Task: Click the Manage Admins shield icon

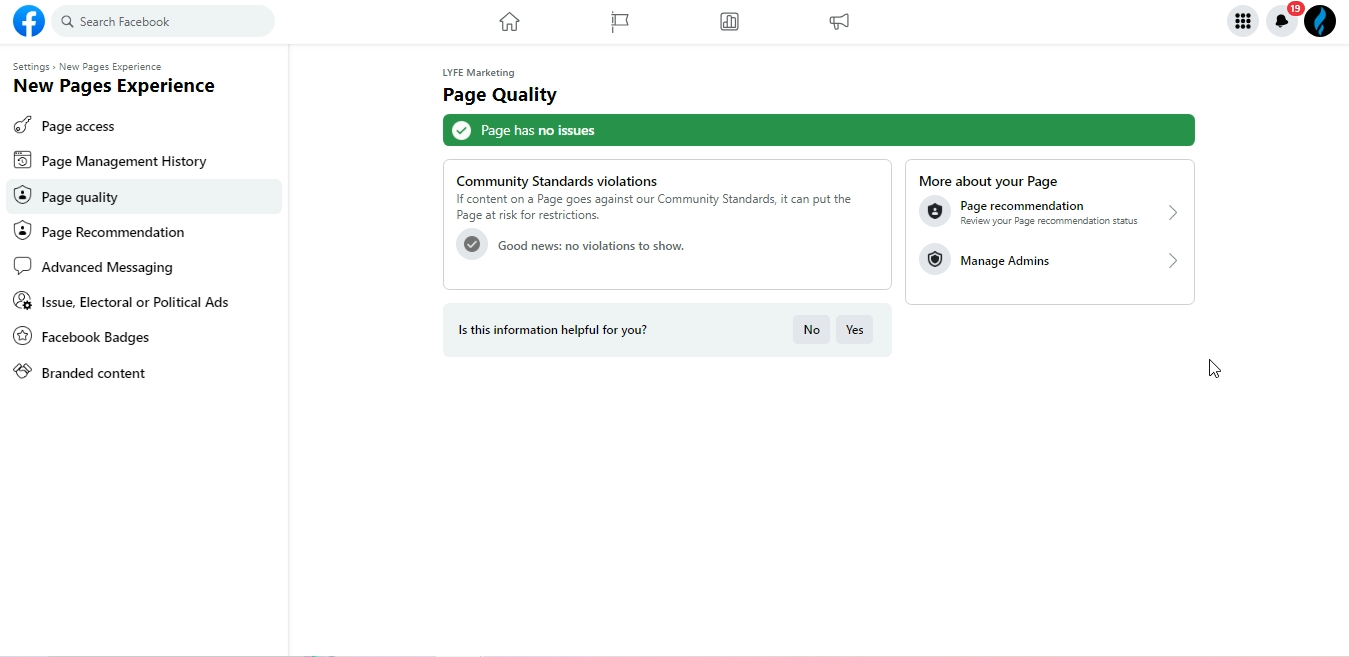Action: click(935, 260)
